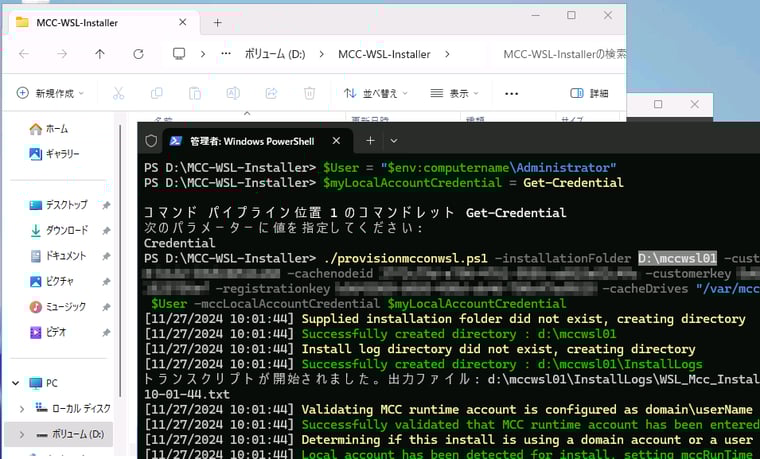Click the Delete trash icon

click(x=310, y=93)
